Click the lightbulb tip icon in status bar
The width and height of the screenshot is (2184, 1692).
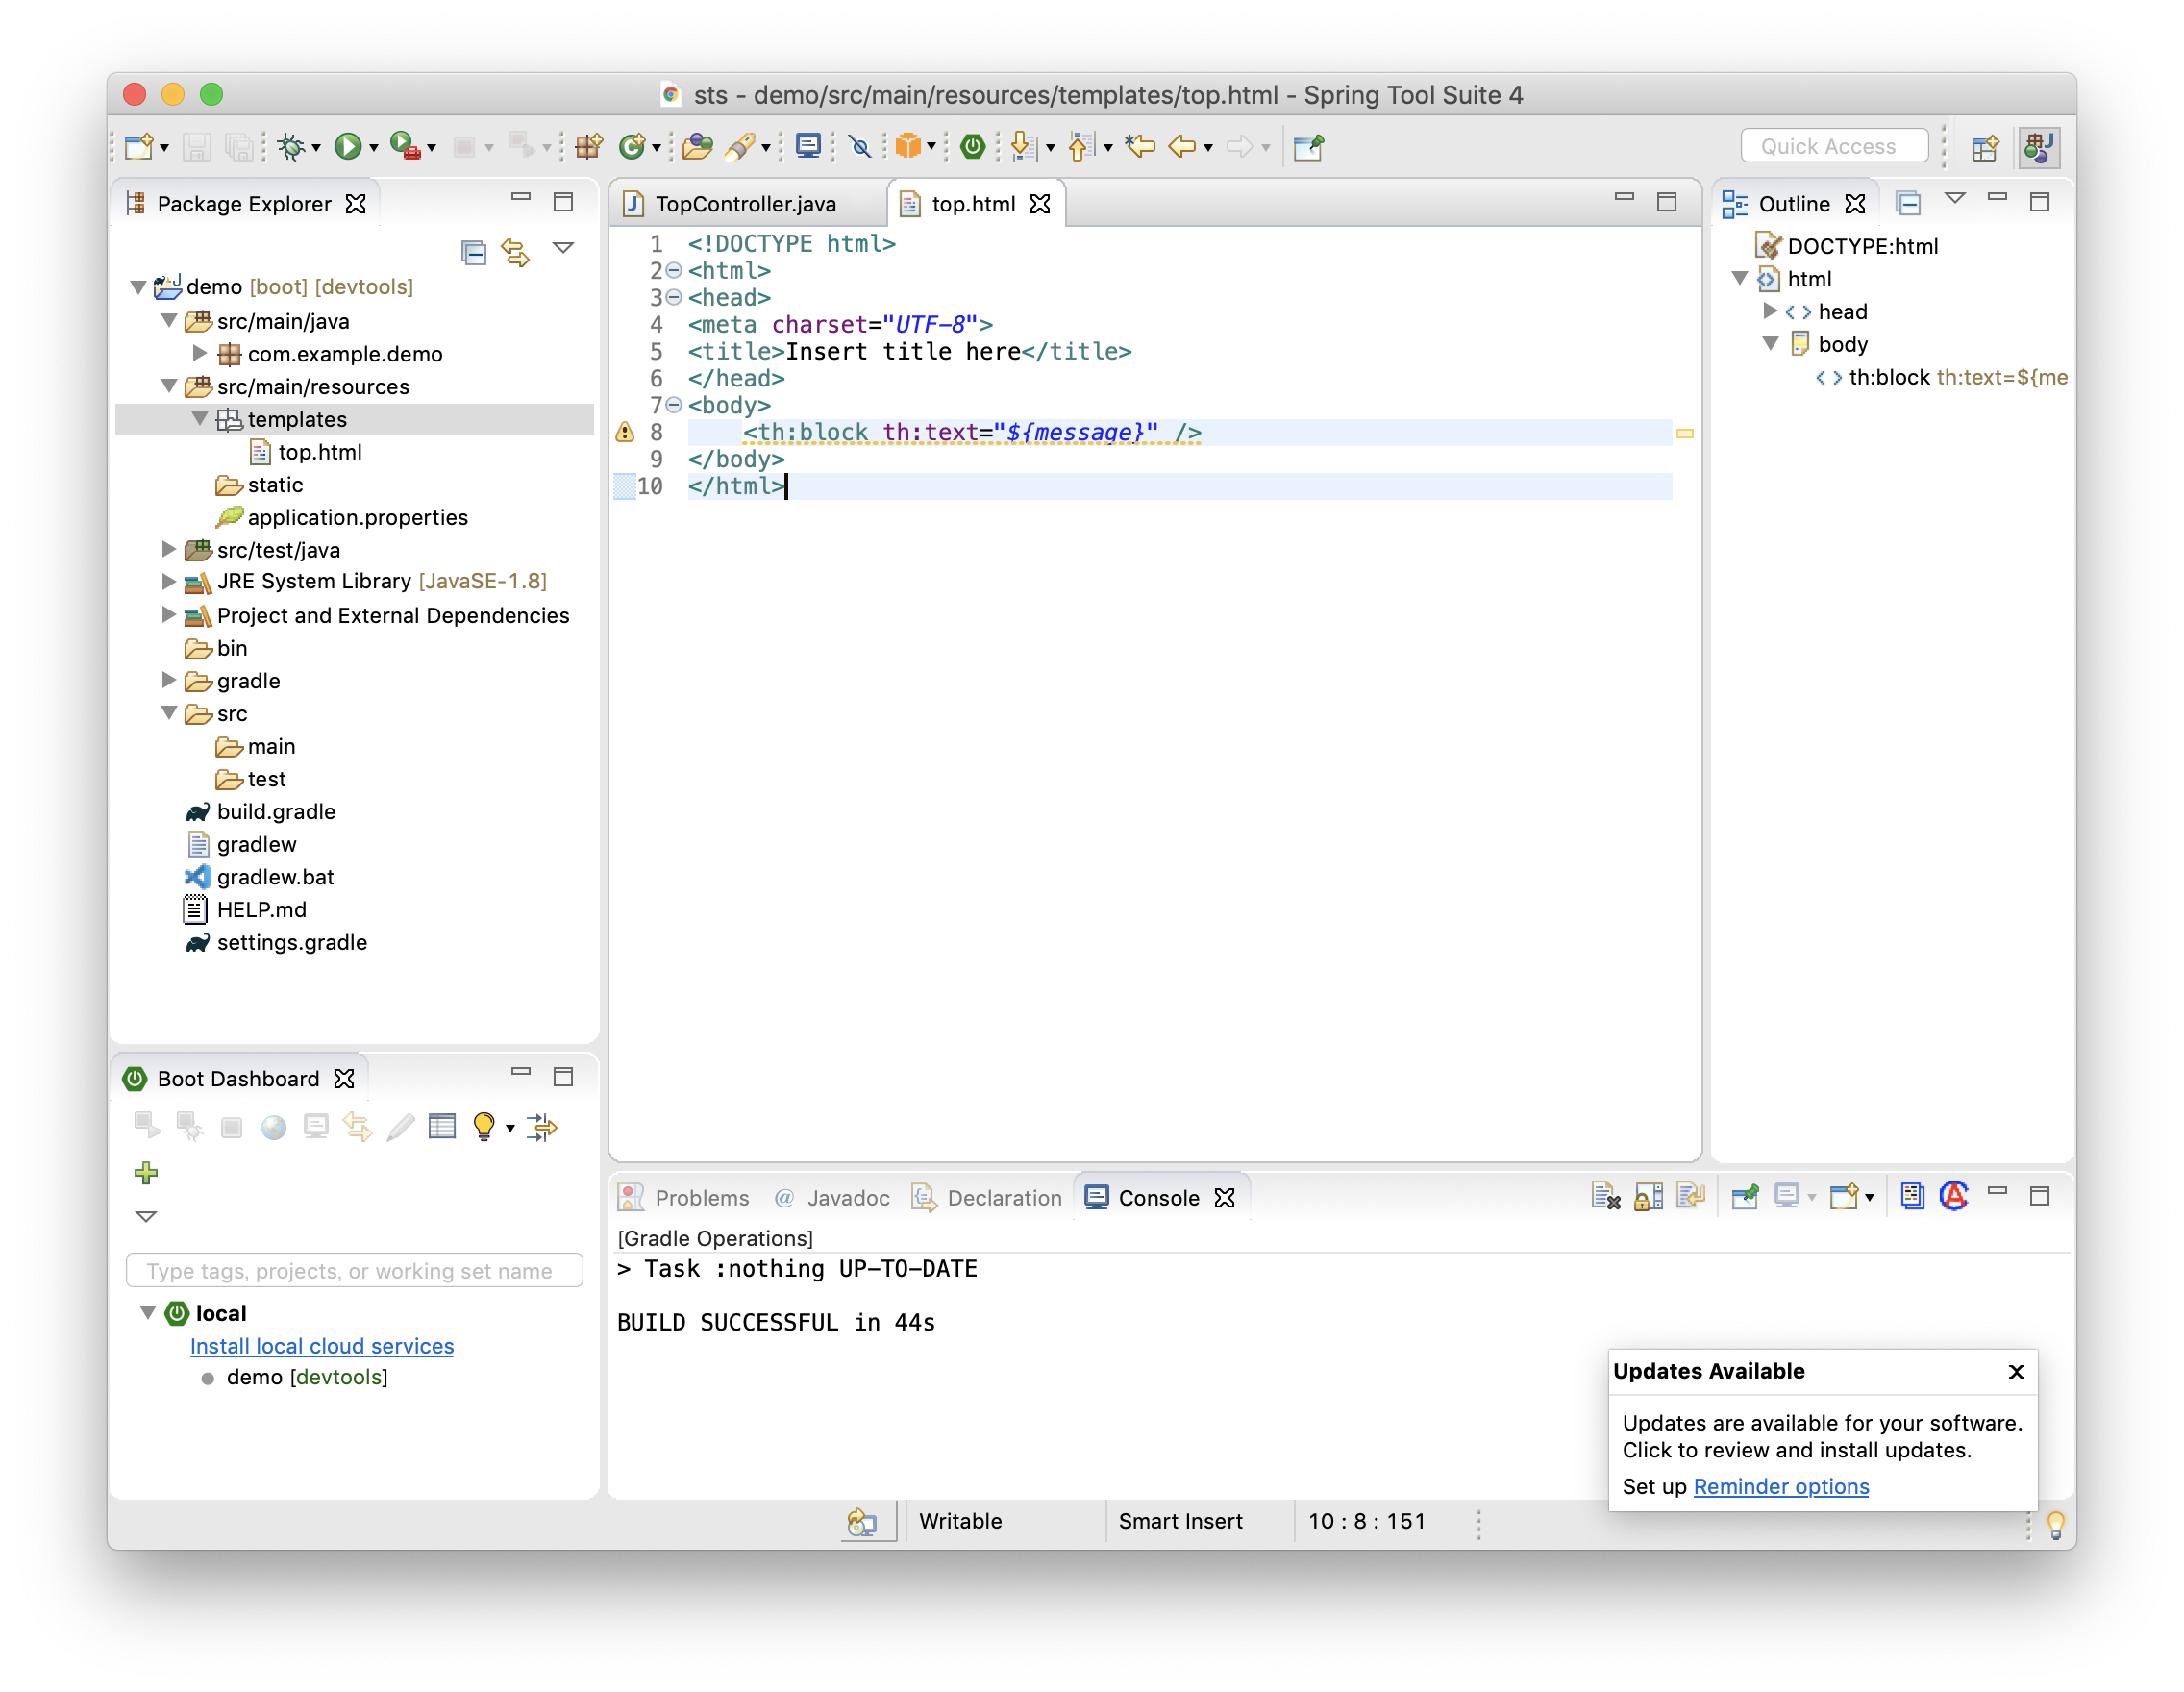[2055, 1524]
